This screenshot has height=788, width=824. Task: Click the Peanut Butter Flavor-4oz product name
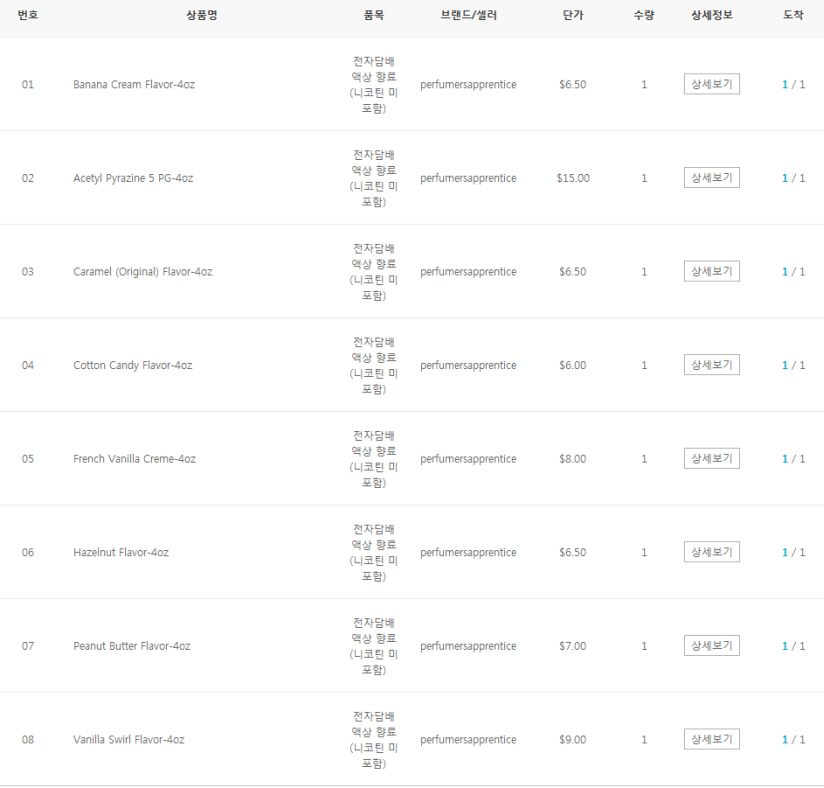pyautogui.click(x=132, y=646)
